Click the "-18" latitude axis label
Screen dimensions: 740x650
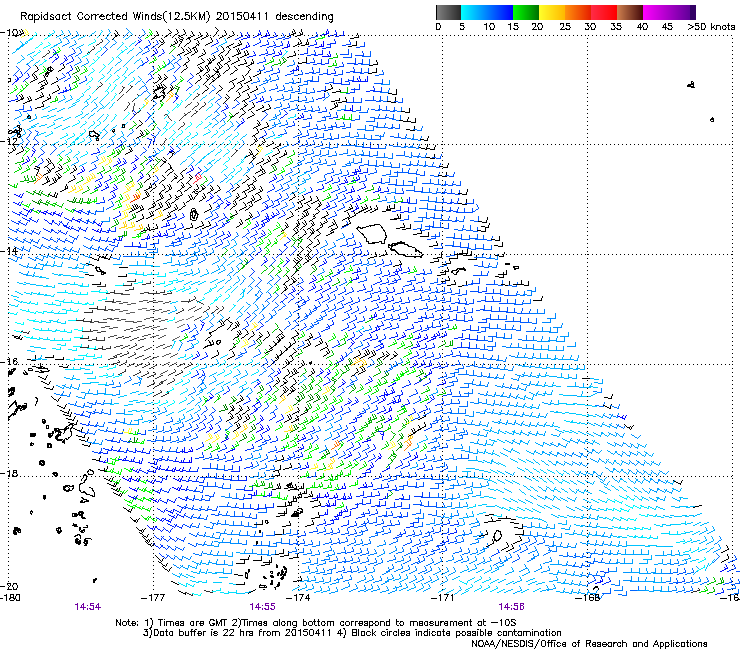point(9,473)
